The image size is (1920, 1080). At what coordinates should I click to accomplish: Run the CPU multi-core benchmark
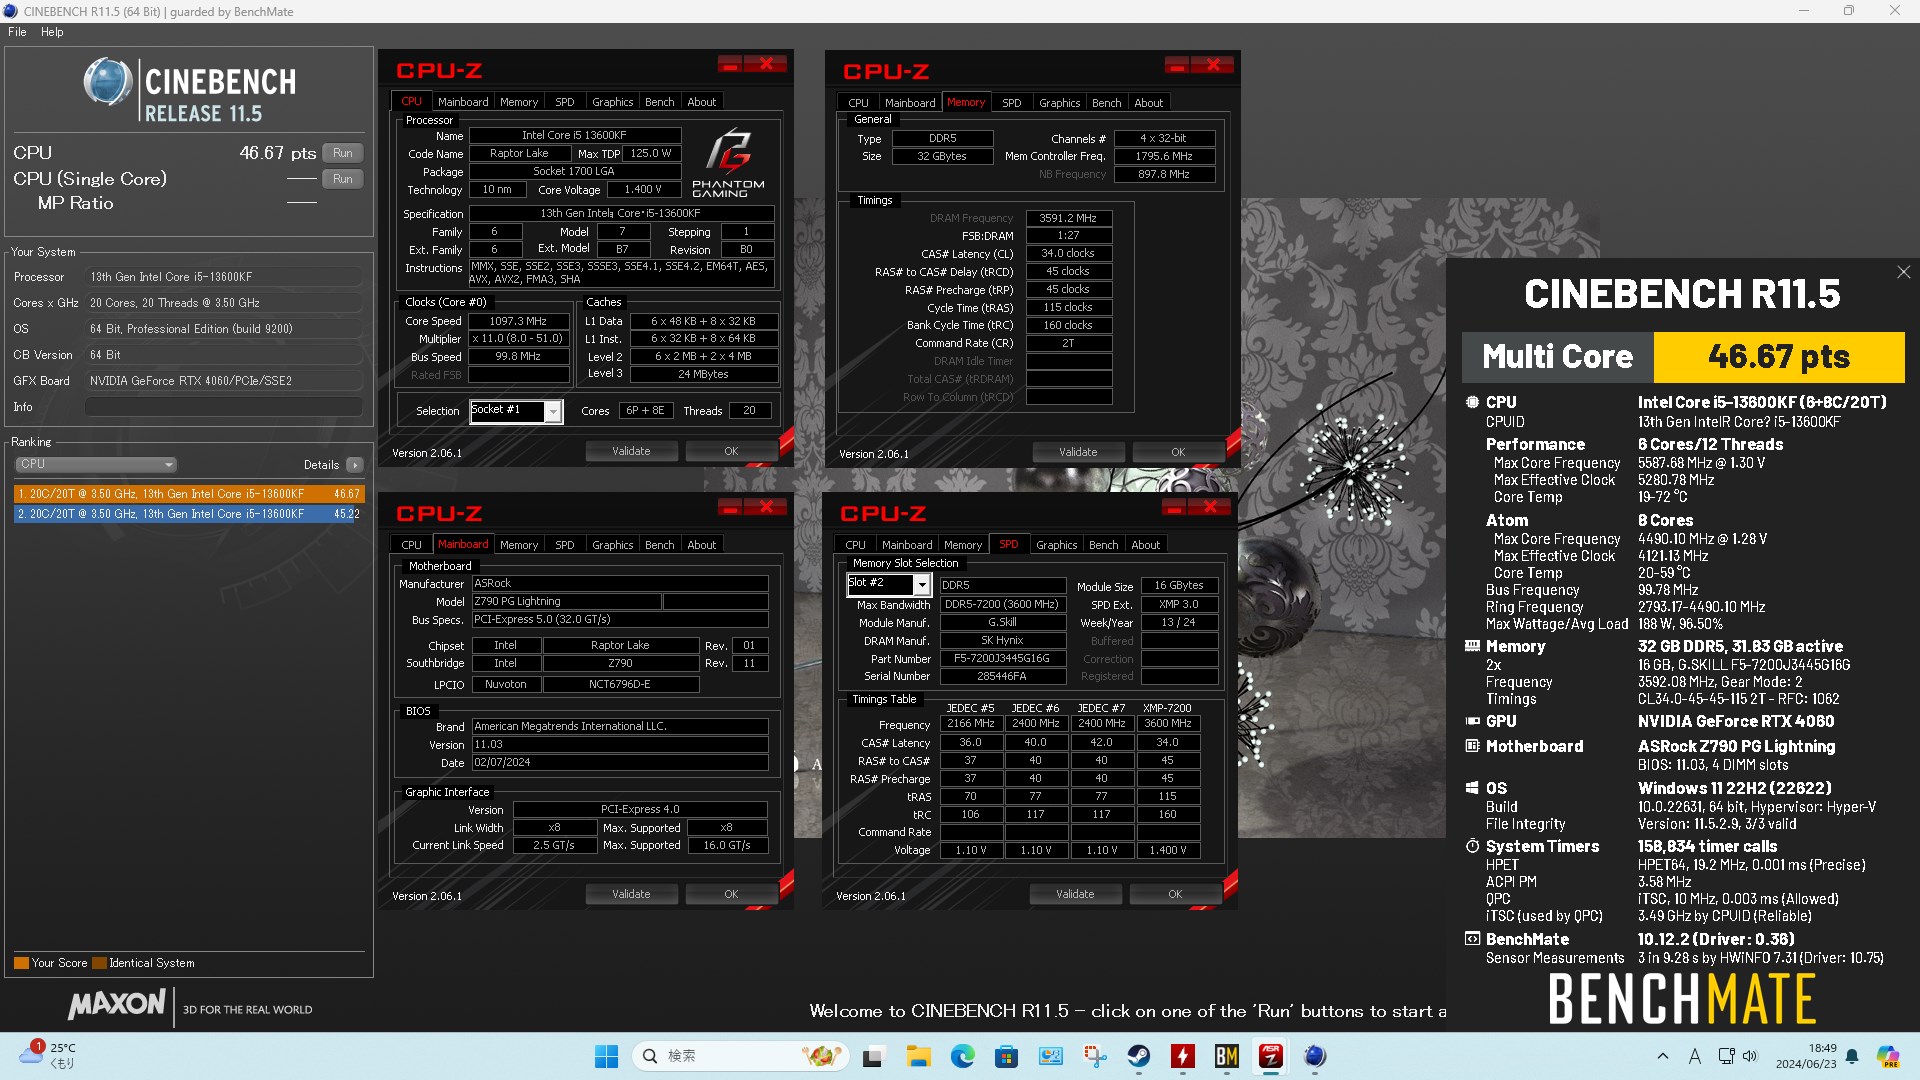(x=343, y=153)
